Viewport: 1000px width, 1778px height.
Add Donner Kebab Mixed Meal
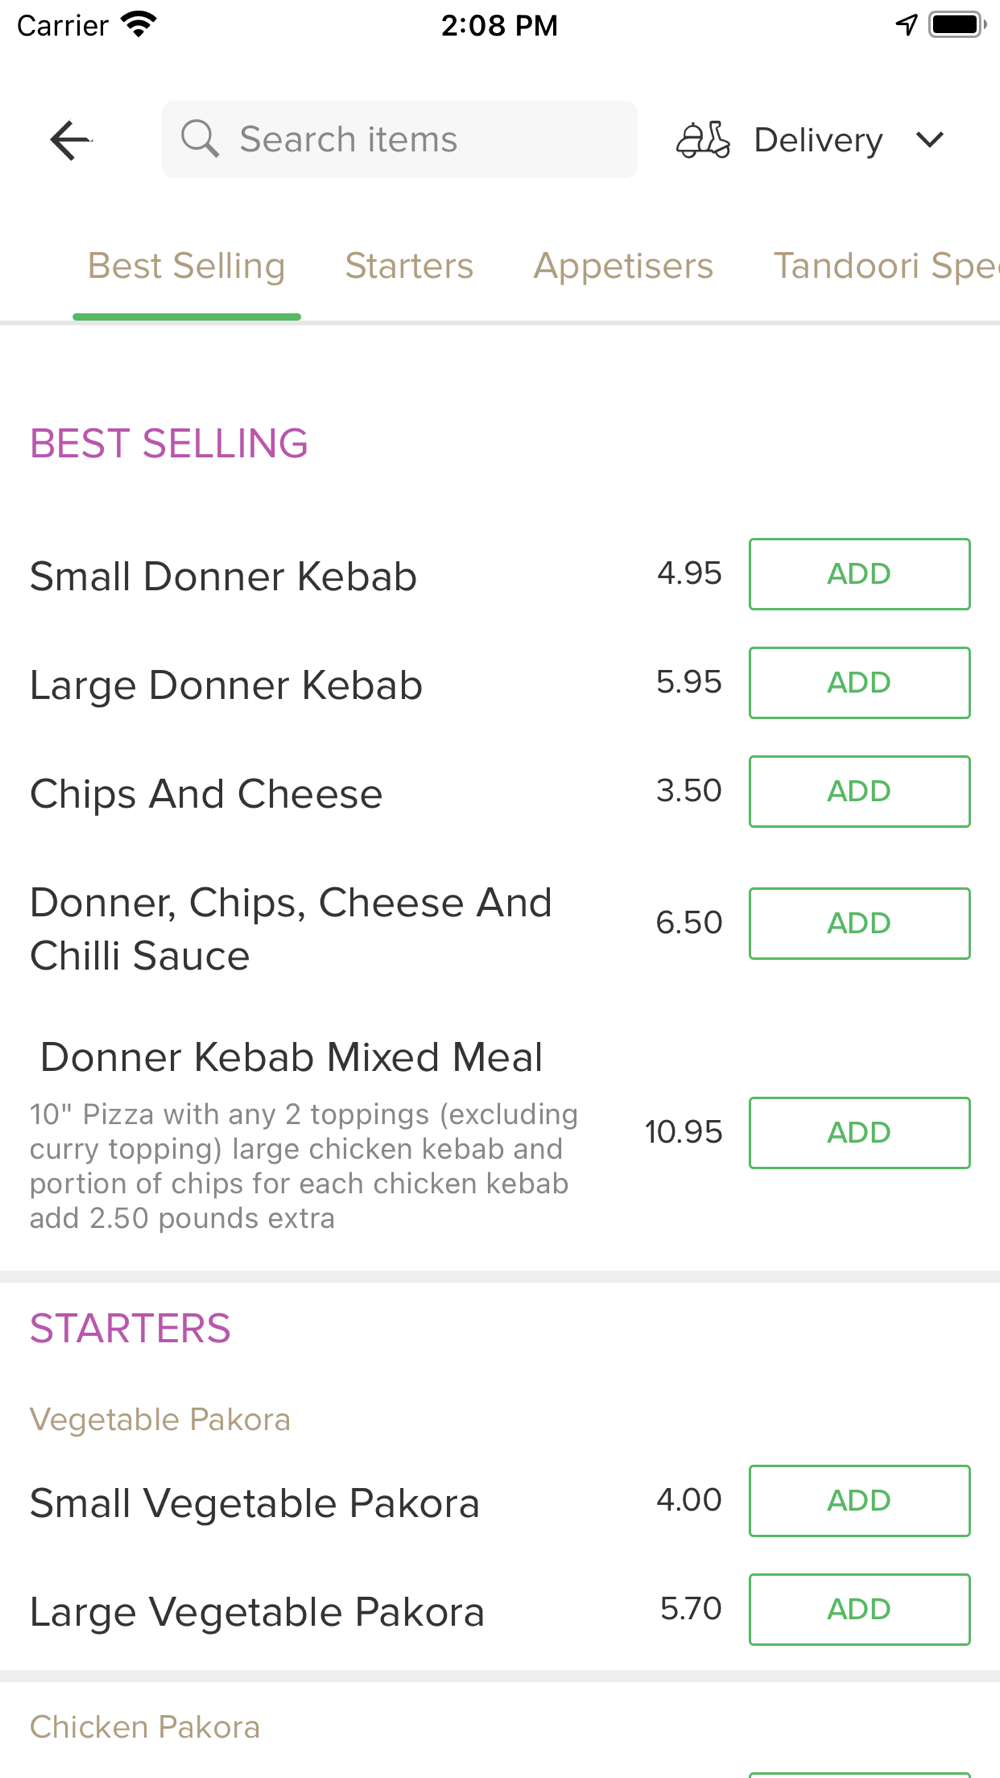click(859, 1133)
